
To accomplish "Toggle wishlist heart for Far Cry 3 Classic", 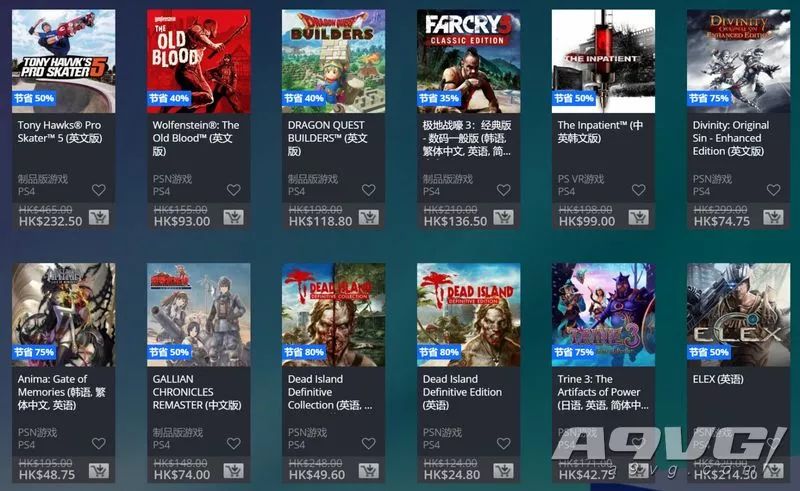I will click(x=504, y=190).
